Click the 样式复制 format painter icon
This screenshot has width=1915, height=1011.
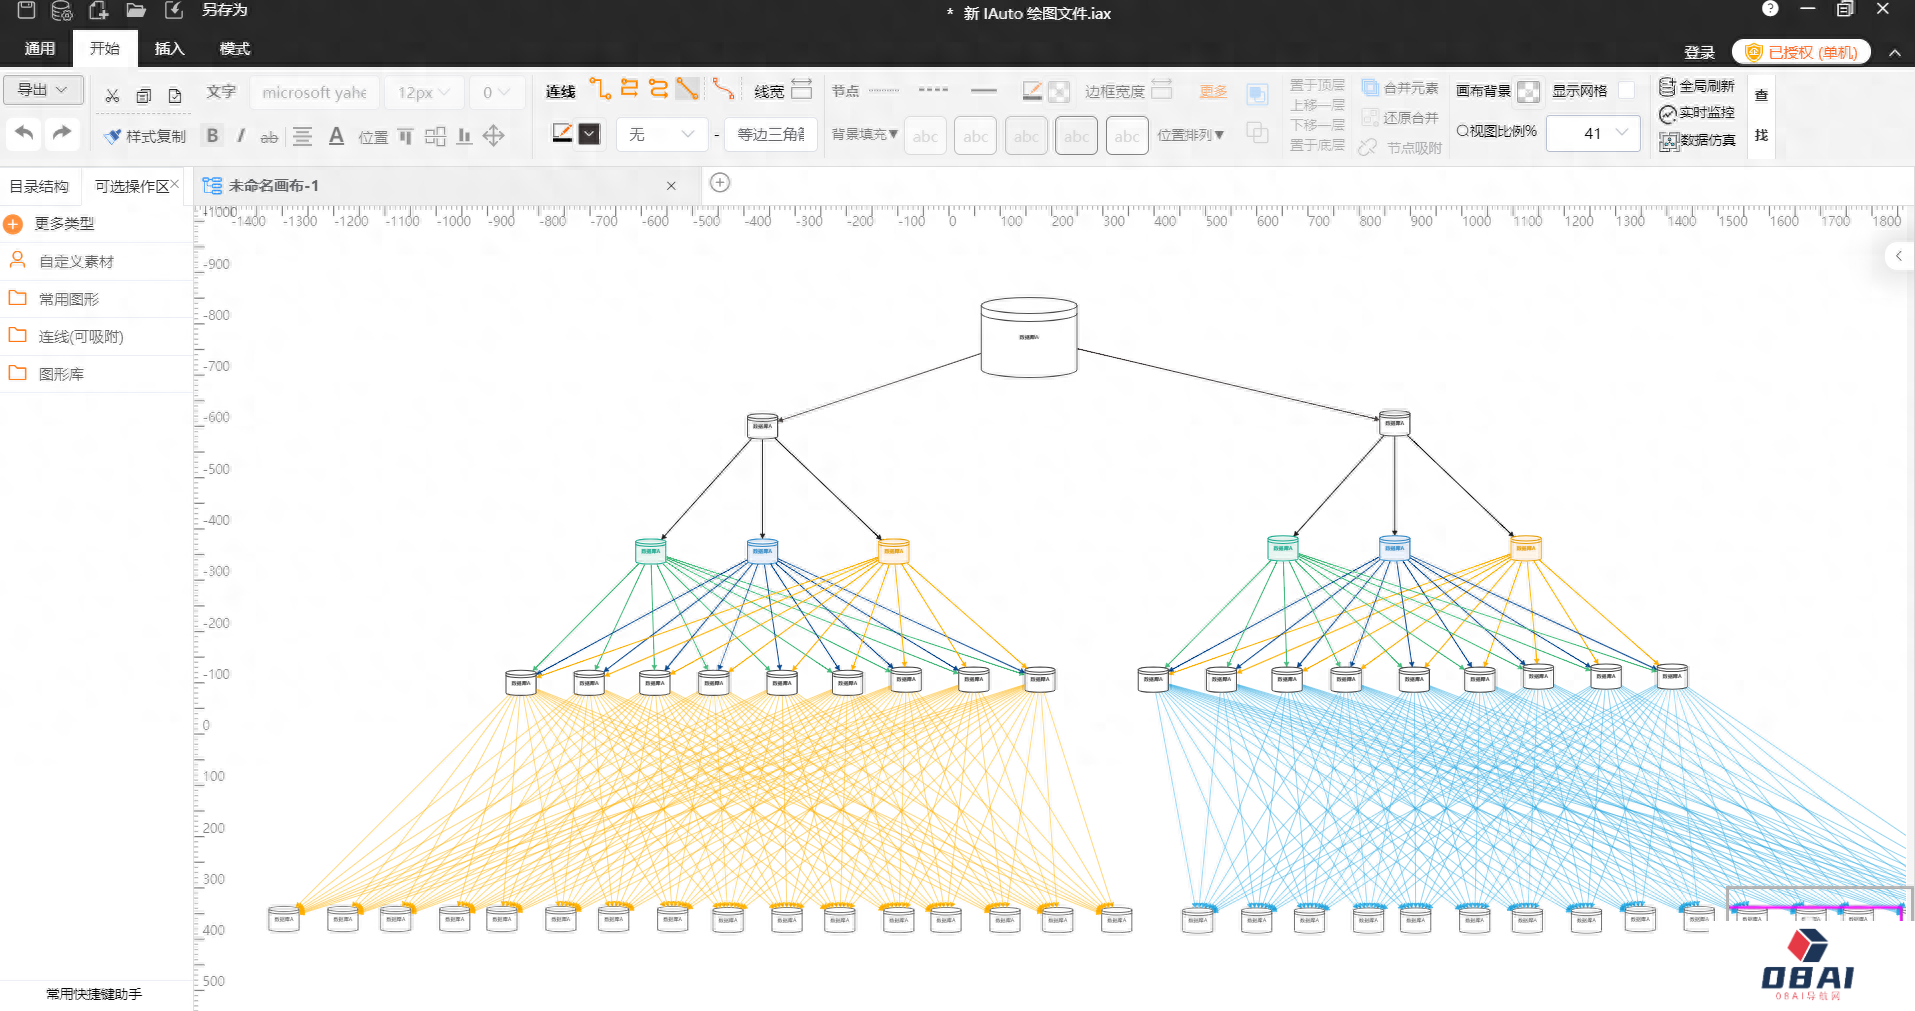point(113,136)
